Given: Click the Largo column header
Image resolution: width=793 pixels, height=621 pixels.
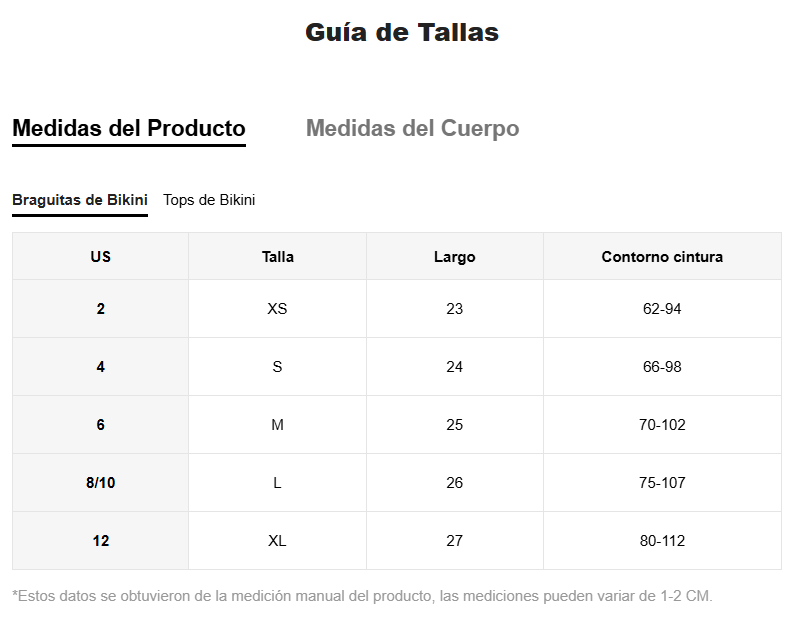Looking at the screenshot, I should (454, 257).
